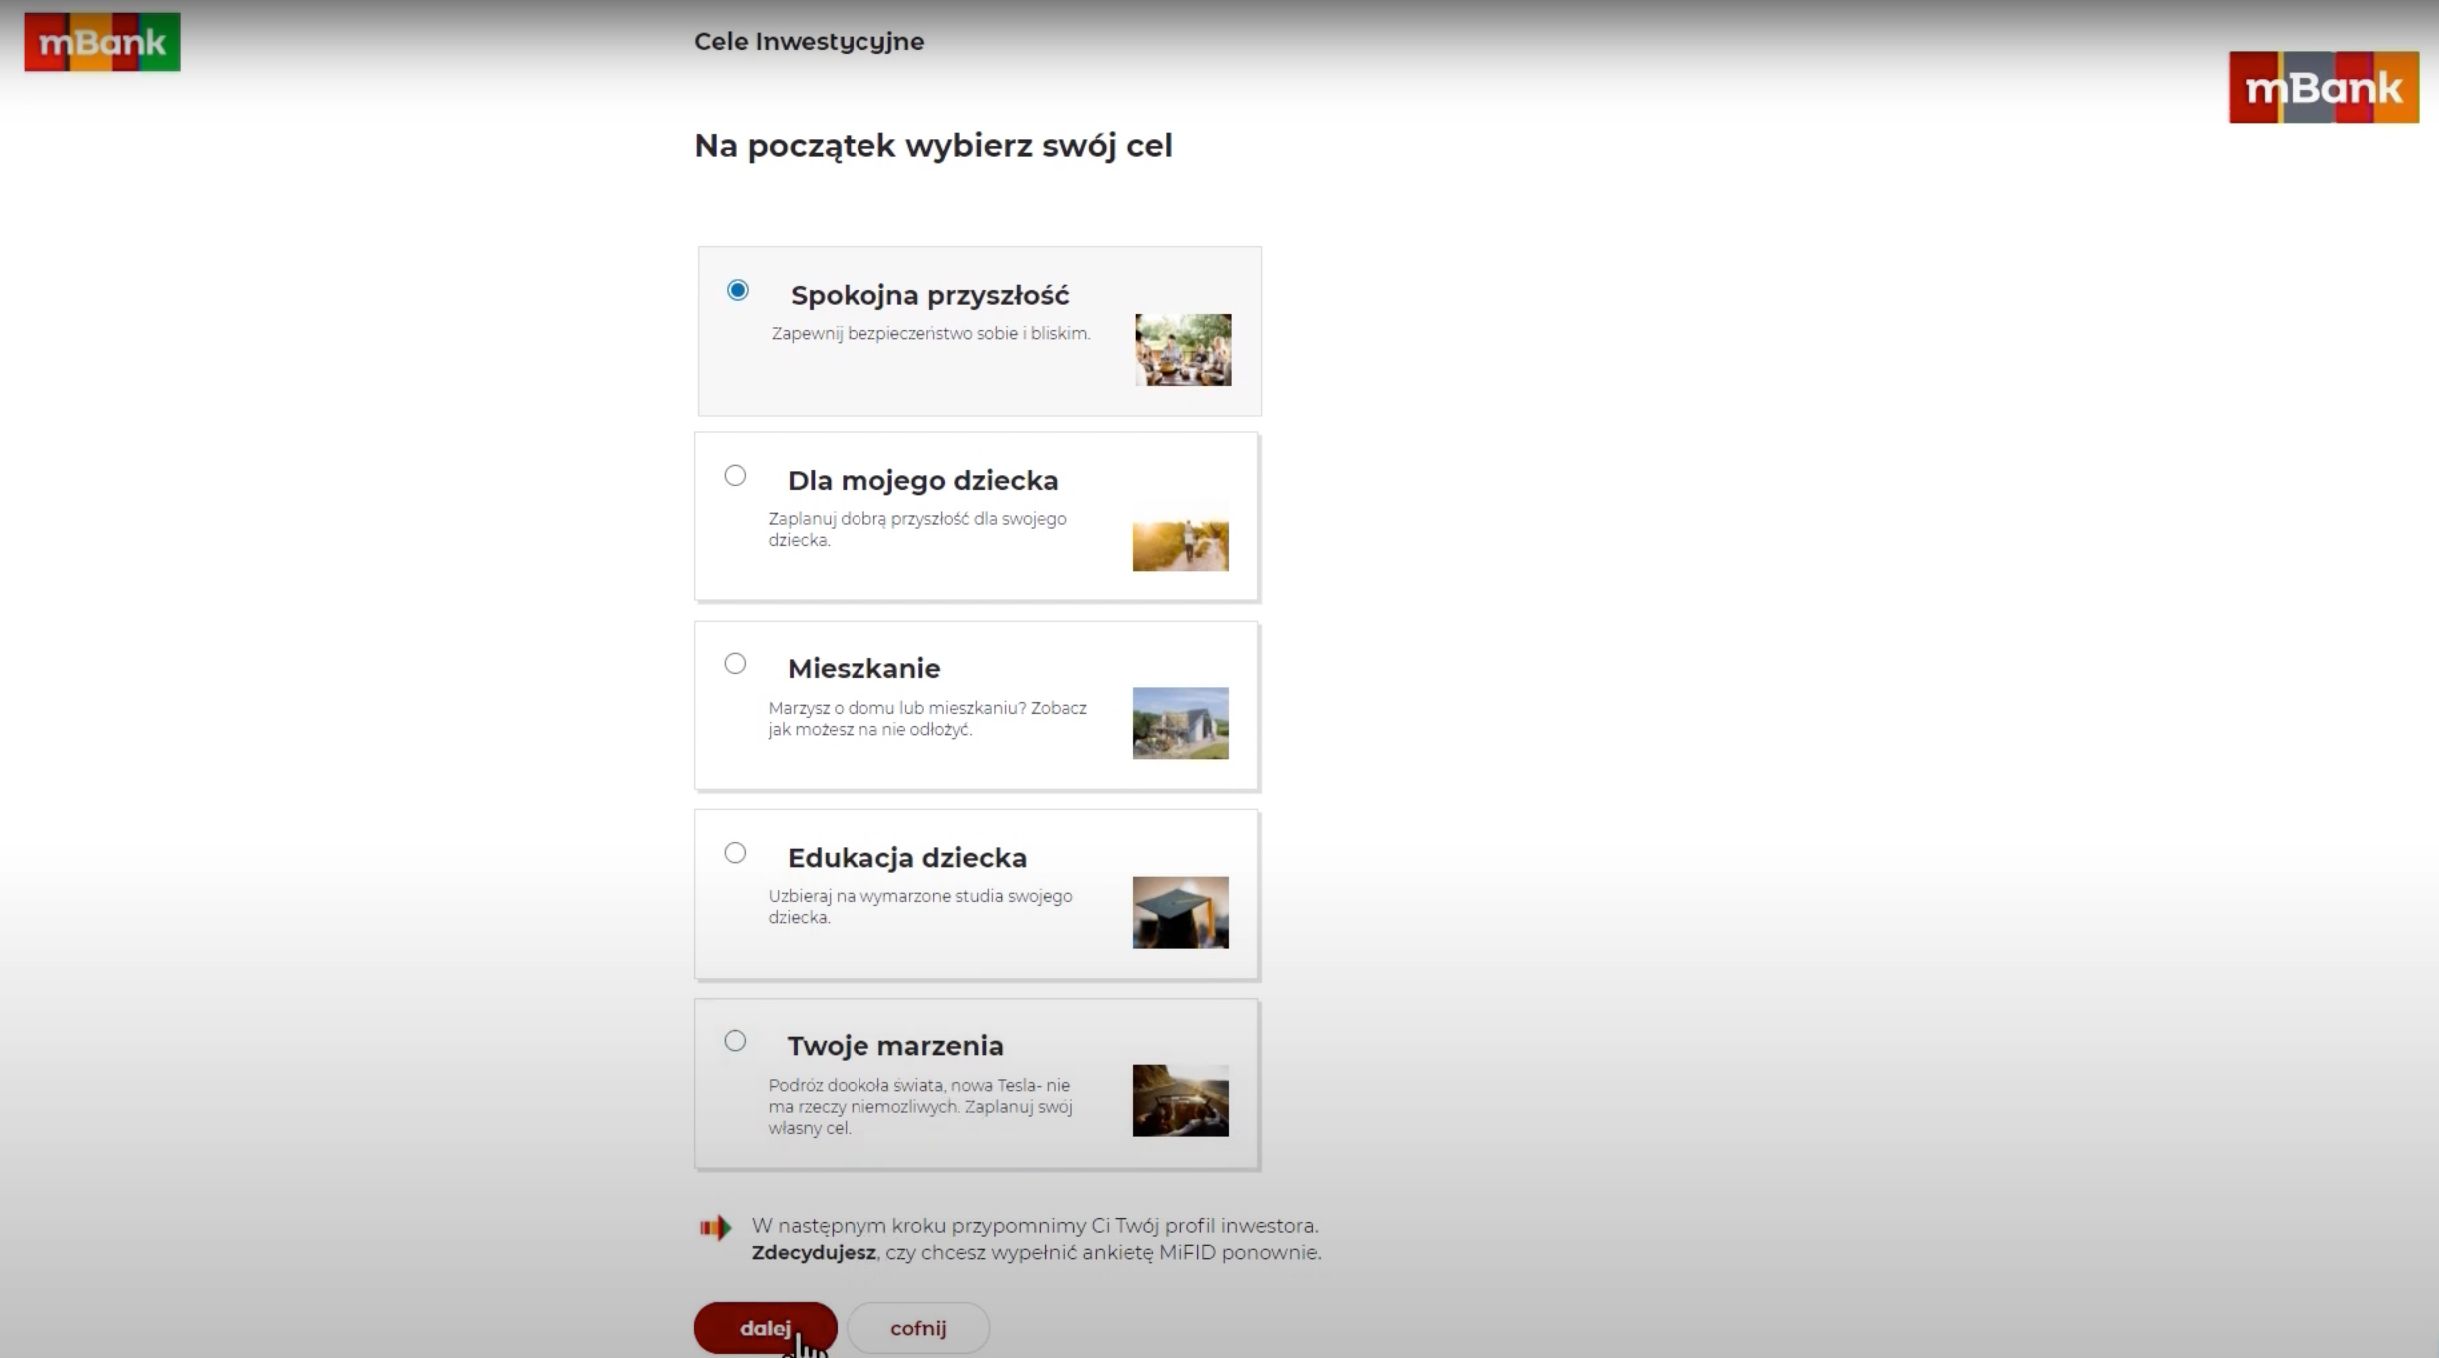Click the mBank logo in top-left corner
The height and width of the screenshot is (1358, 2439).
(x=102, y=42)
